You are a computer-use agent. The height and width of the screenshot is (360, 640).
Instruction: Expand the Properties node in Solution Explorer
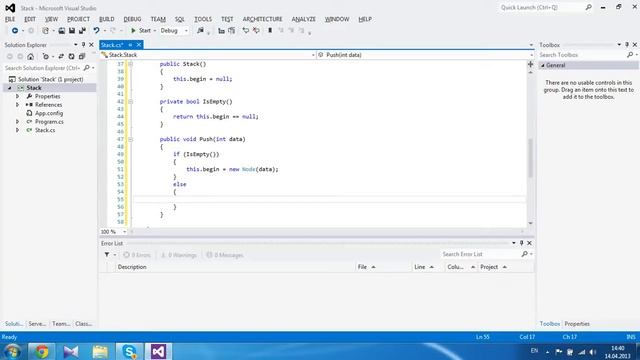click(18, 96)
